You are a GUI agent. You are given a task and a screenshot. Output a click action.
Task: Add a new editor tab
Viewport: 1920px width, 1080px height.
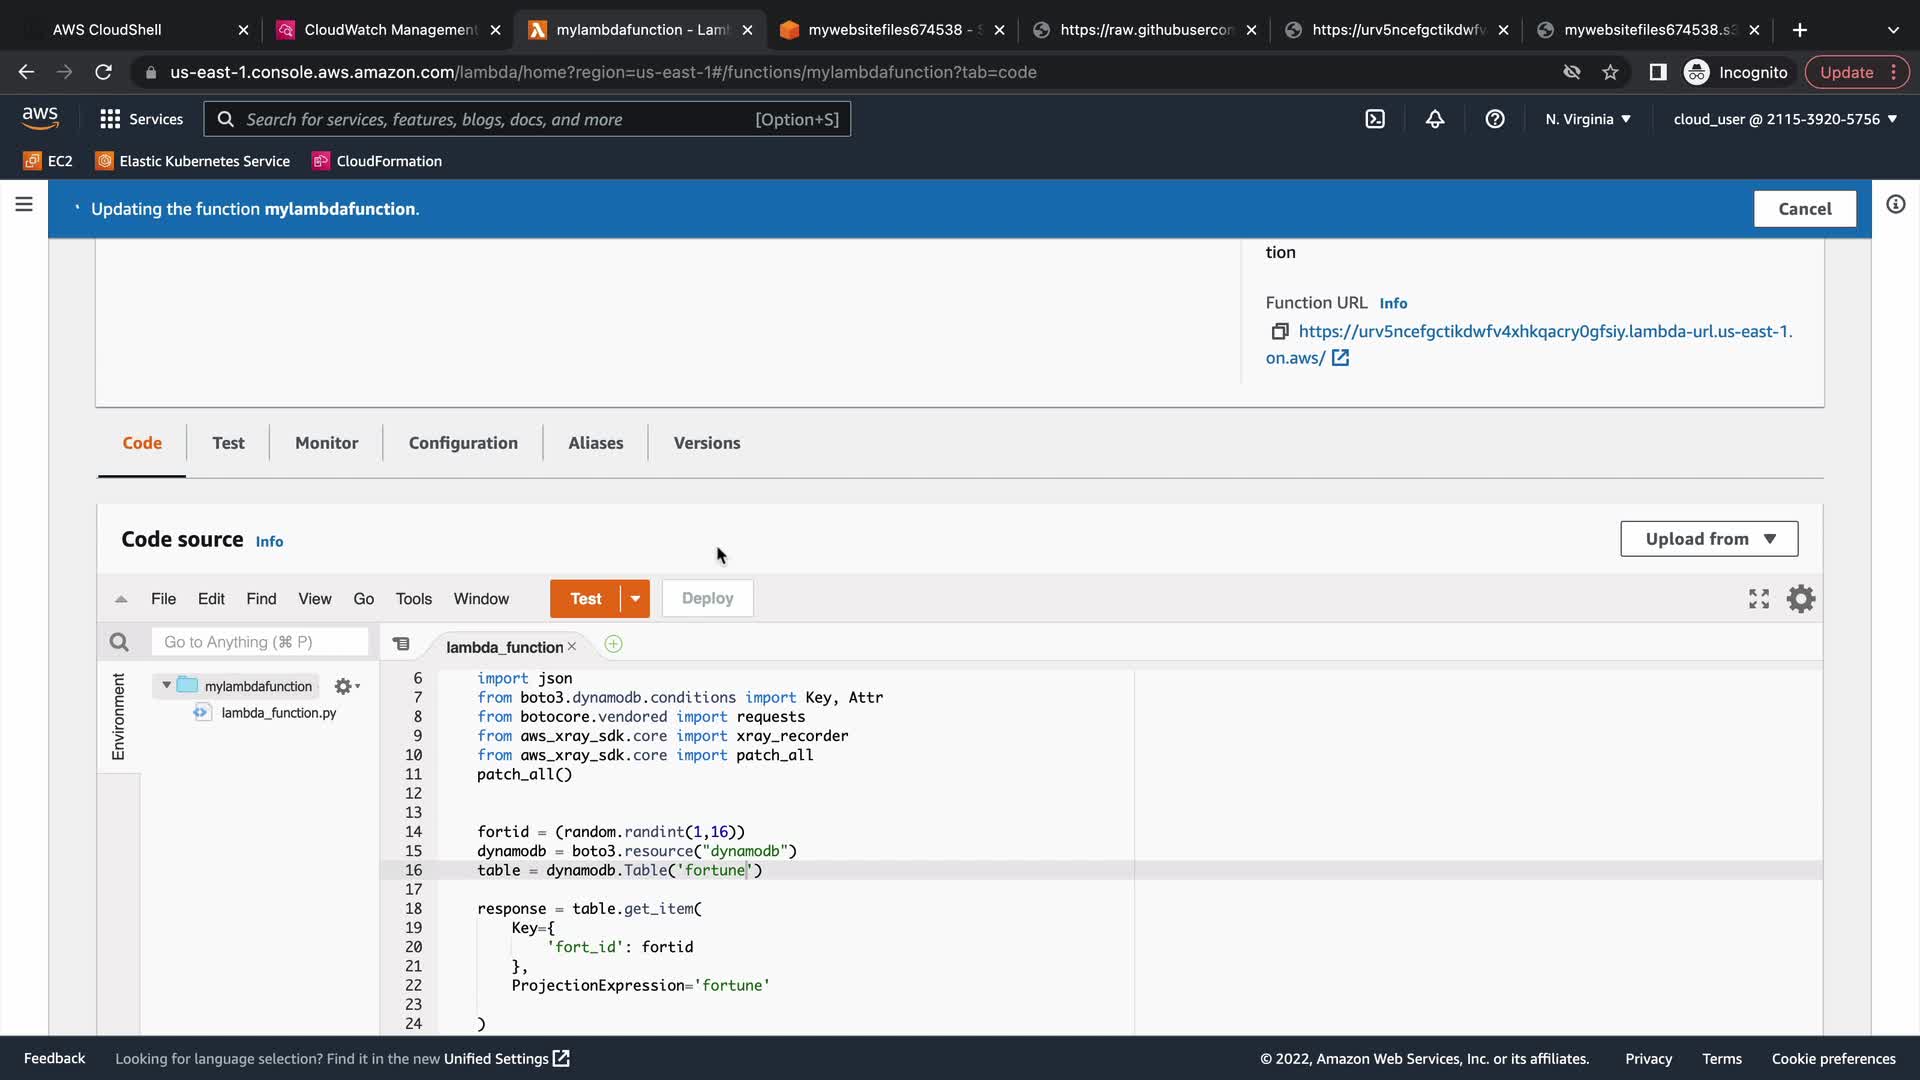[613, 645]
